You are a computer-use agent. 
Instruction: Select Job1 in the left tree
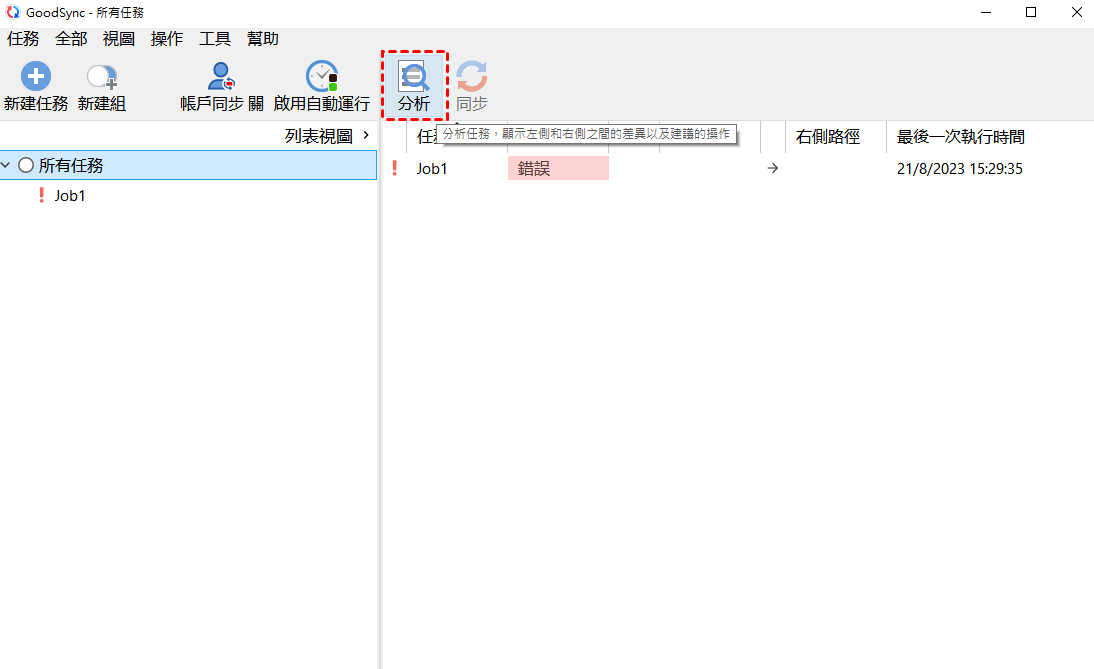[70, 196]
